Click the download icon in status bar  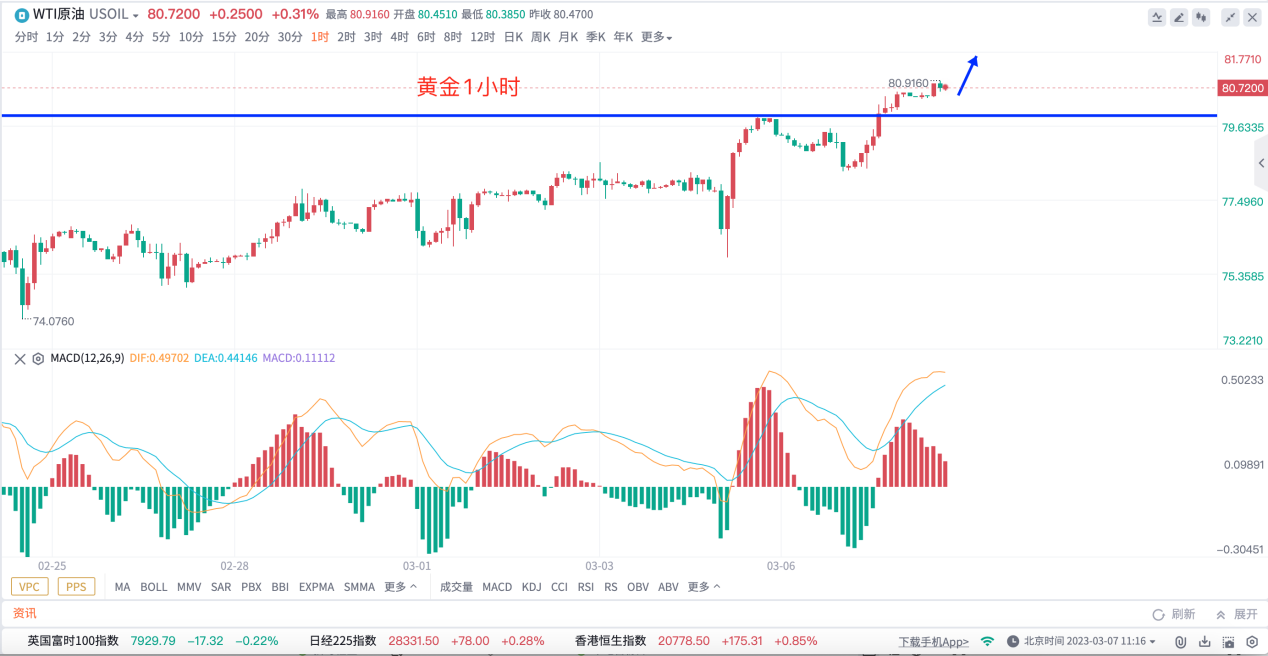click(1204, 641)
